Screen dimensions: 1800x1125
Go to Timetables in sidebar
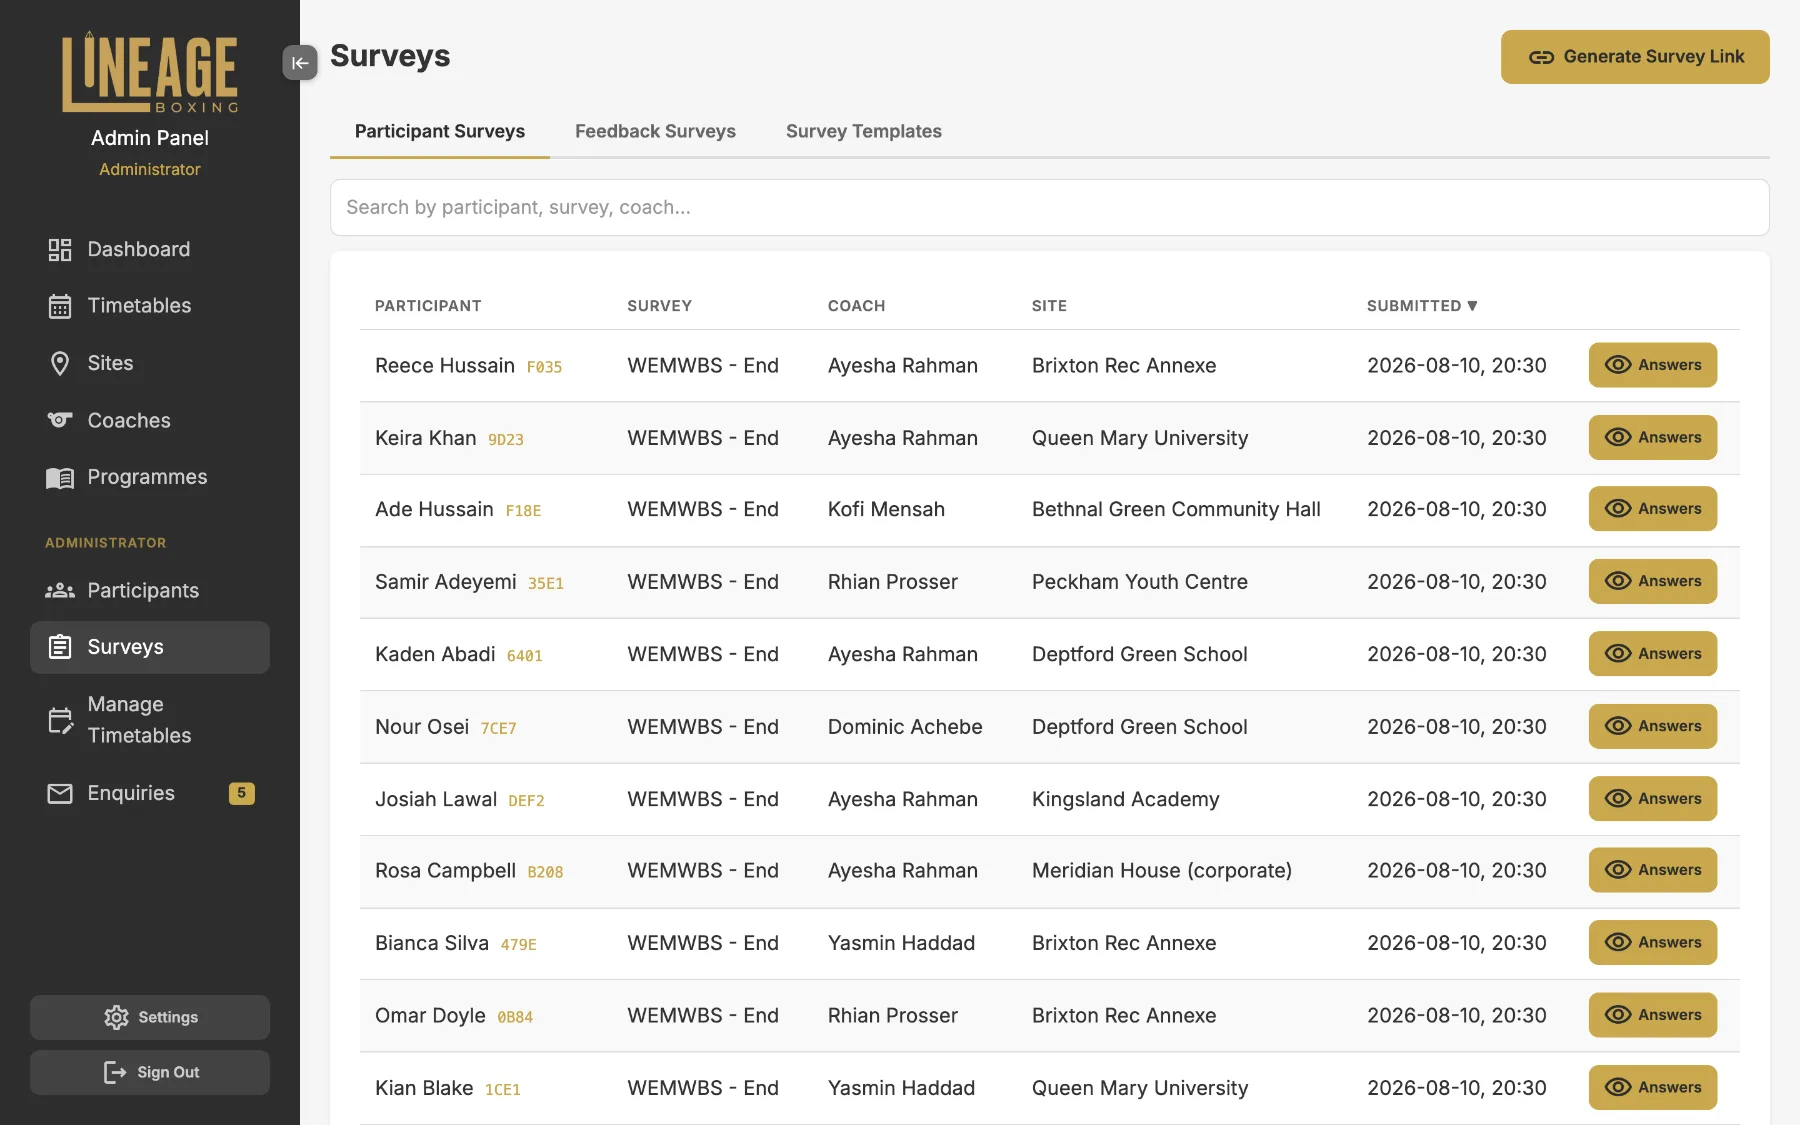pyautogui.click(x=150, y=306)
